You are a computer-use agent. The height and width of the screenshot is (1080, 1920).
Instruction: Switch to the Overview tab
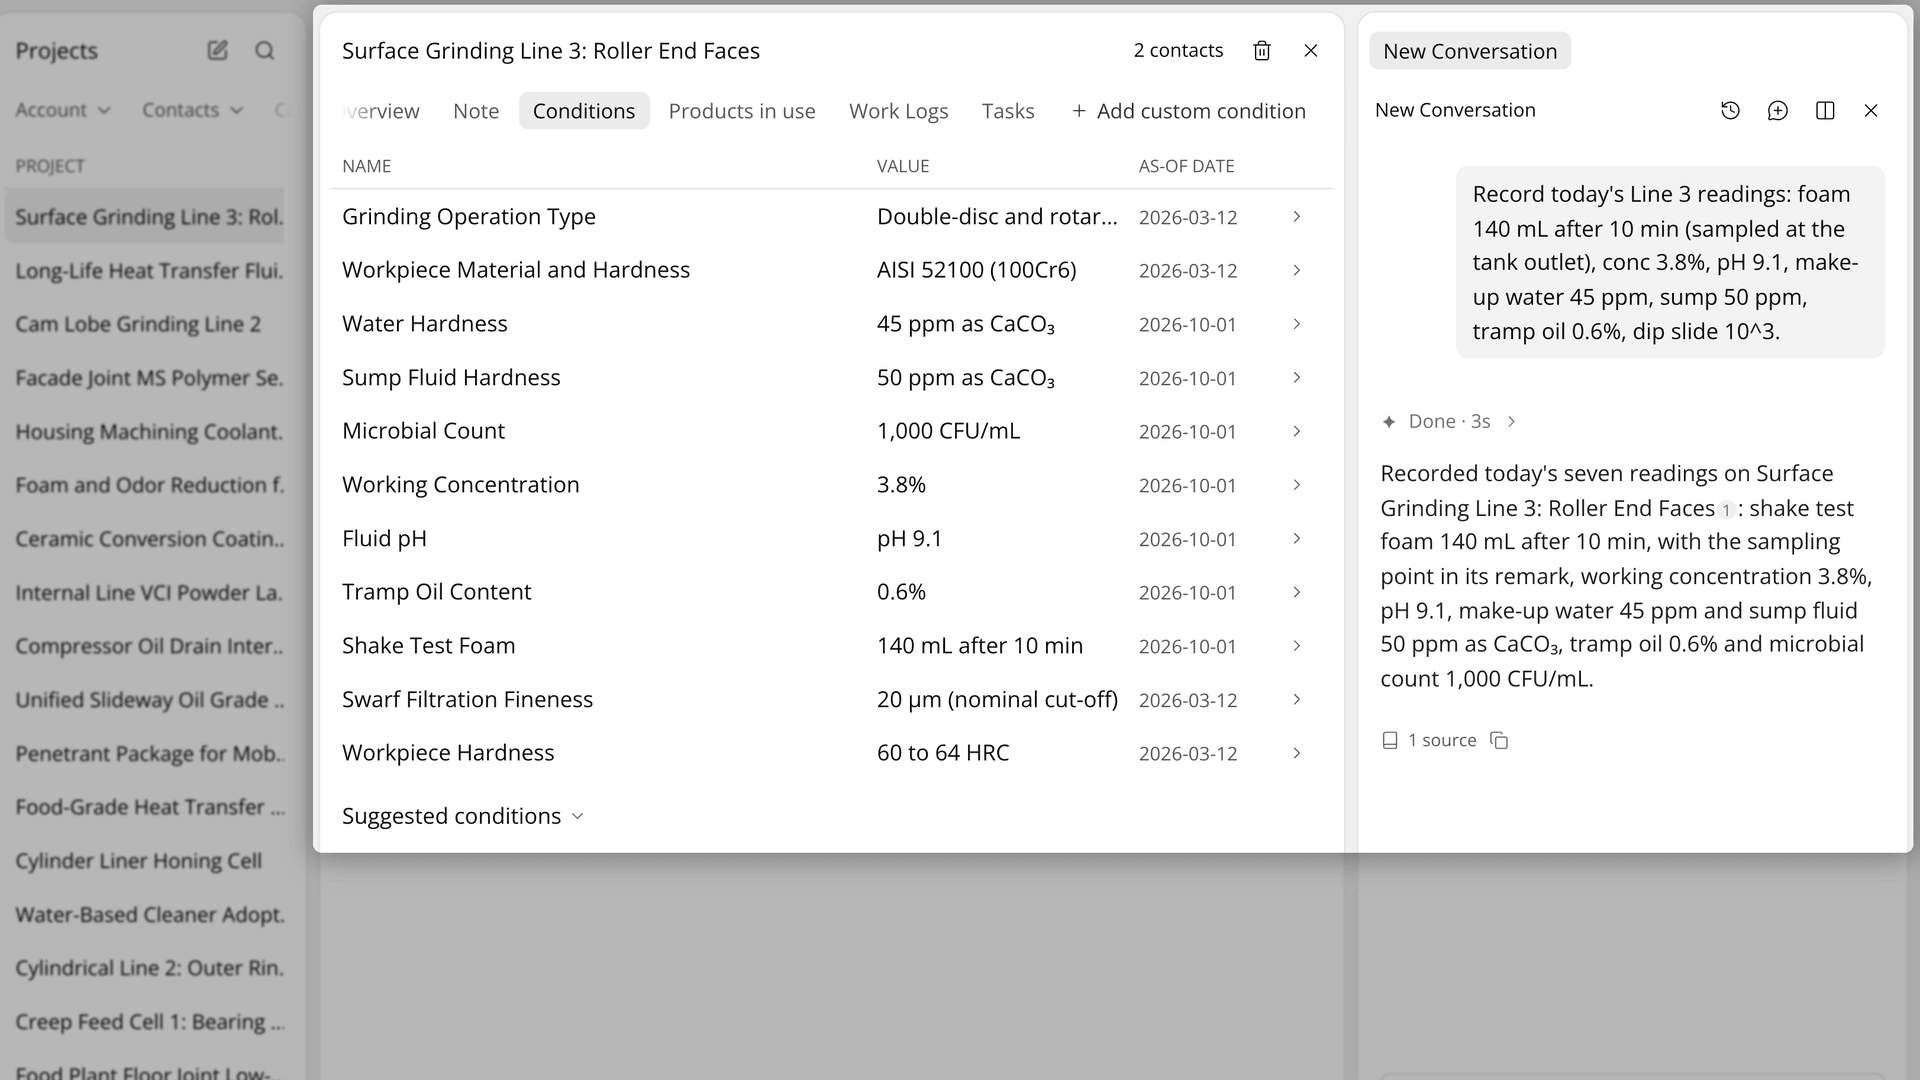(381, 111)
